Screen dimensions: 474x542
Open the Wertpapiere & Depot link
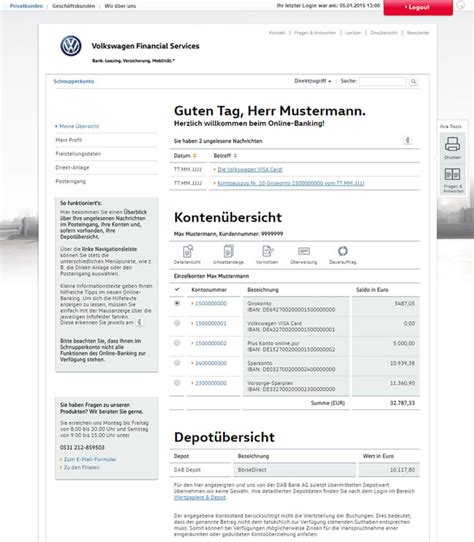tap(200, 497)
